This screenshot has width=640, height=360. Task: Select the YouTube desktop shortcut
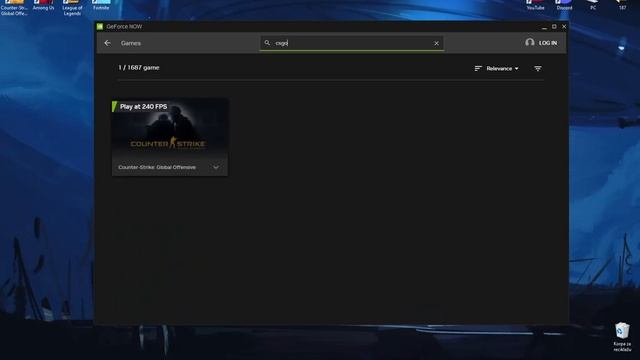(x=535, y=5)
